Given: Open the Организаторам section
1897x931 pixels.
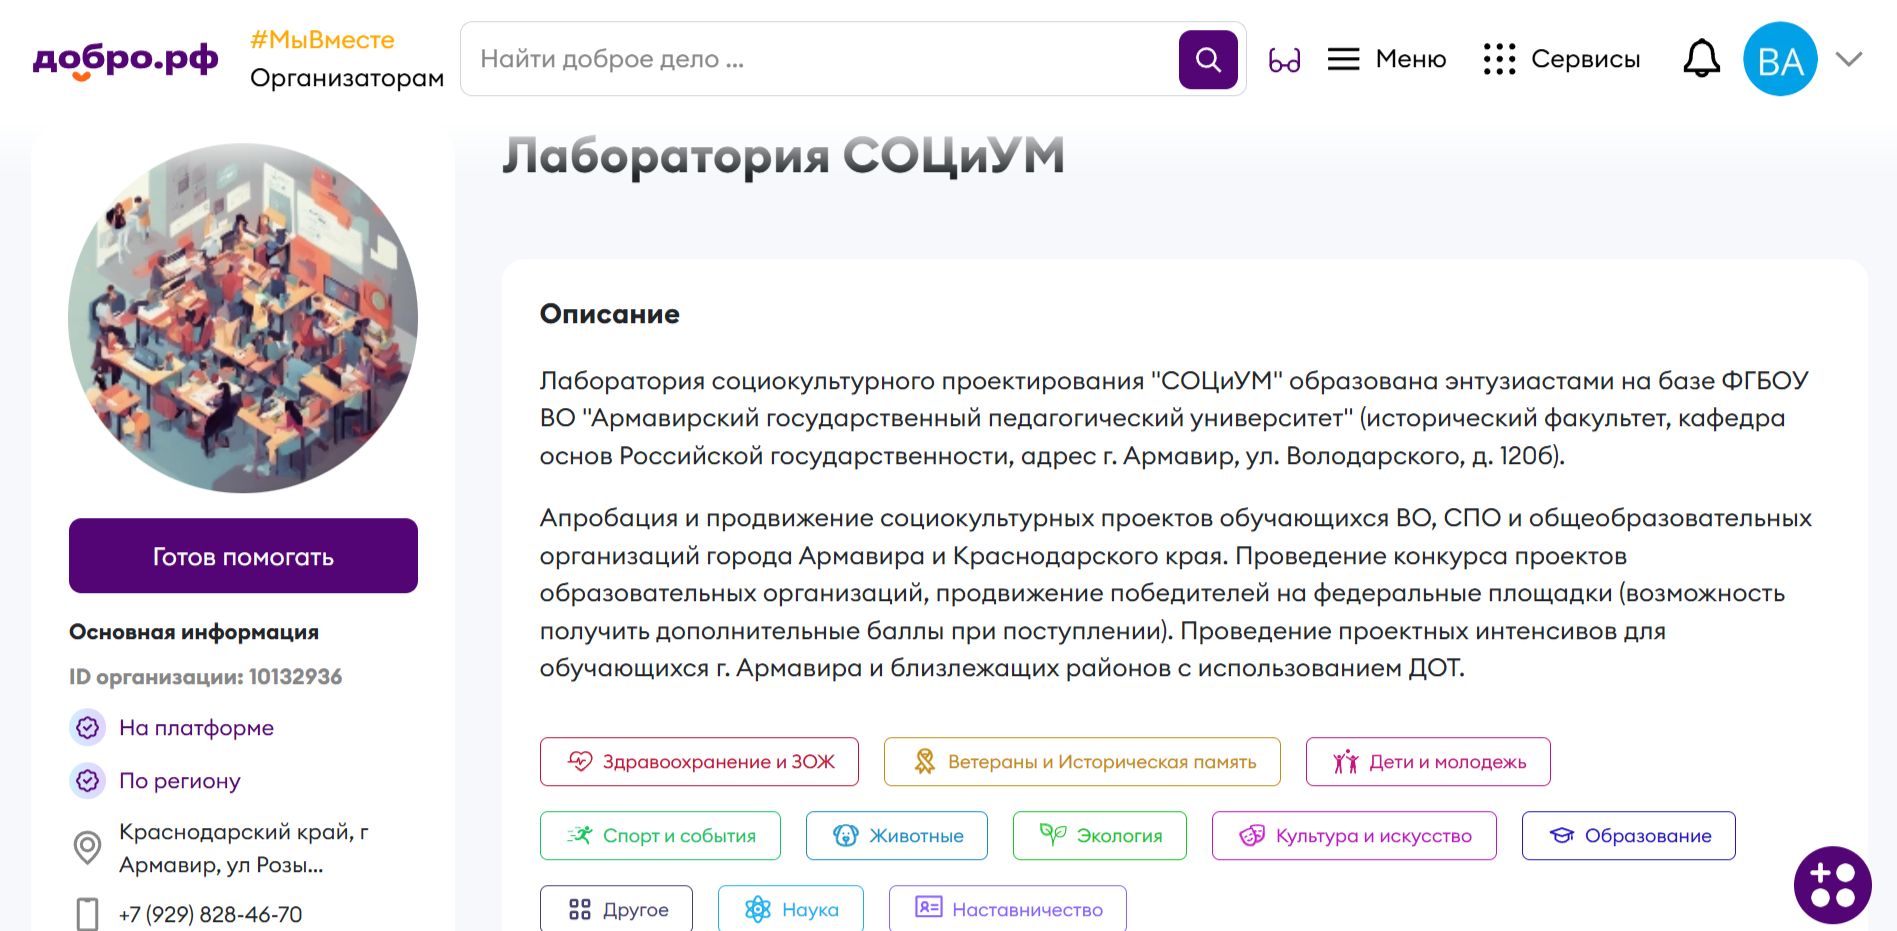Looking at the screenshot, I should click(x=346, y=78).
